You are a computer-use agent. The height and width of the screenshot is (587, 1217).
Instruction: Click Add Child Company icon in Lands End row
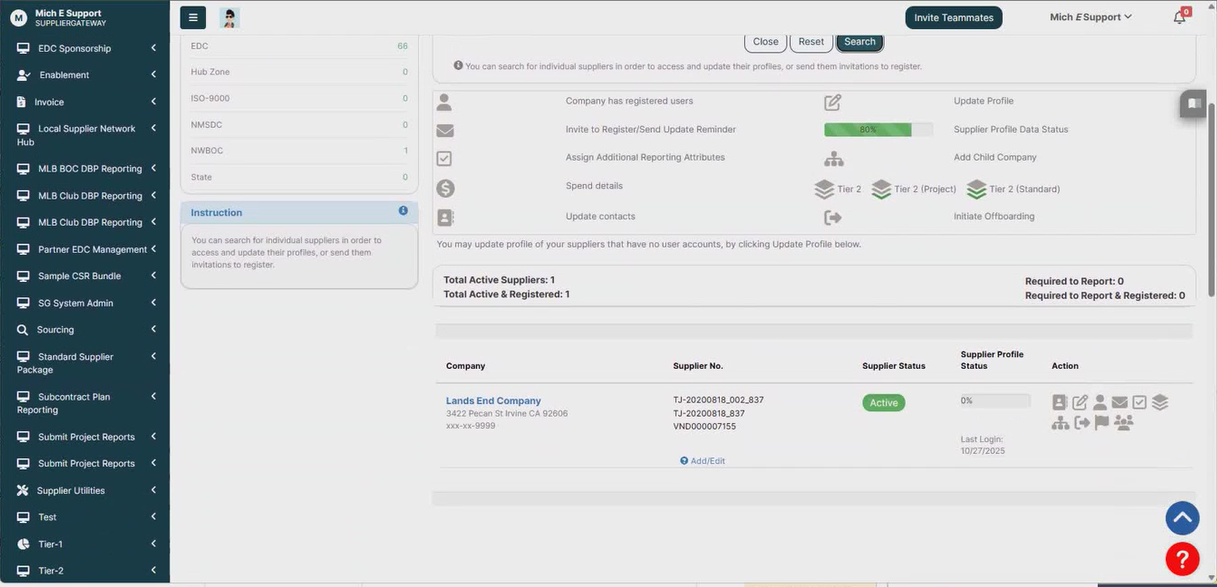pyautogui.click(x=1060, y=423)
